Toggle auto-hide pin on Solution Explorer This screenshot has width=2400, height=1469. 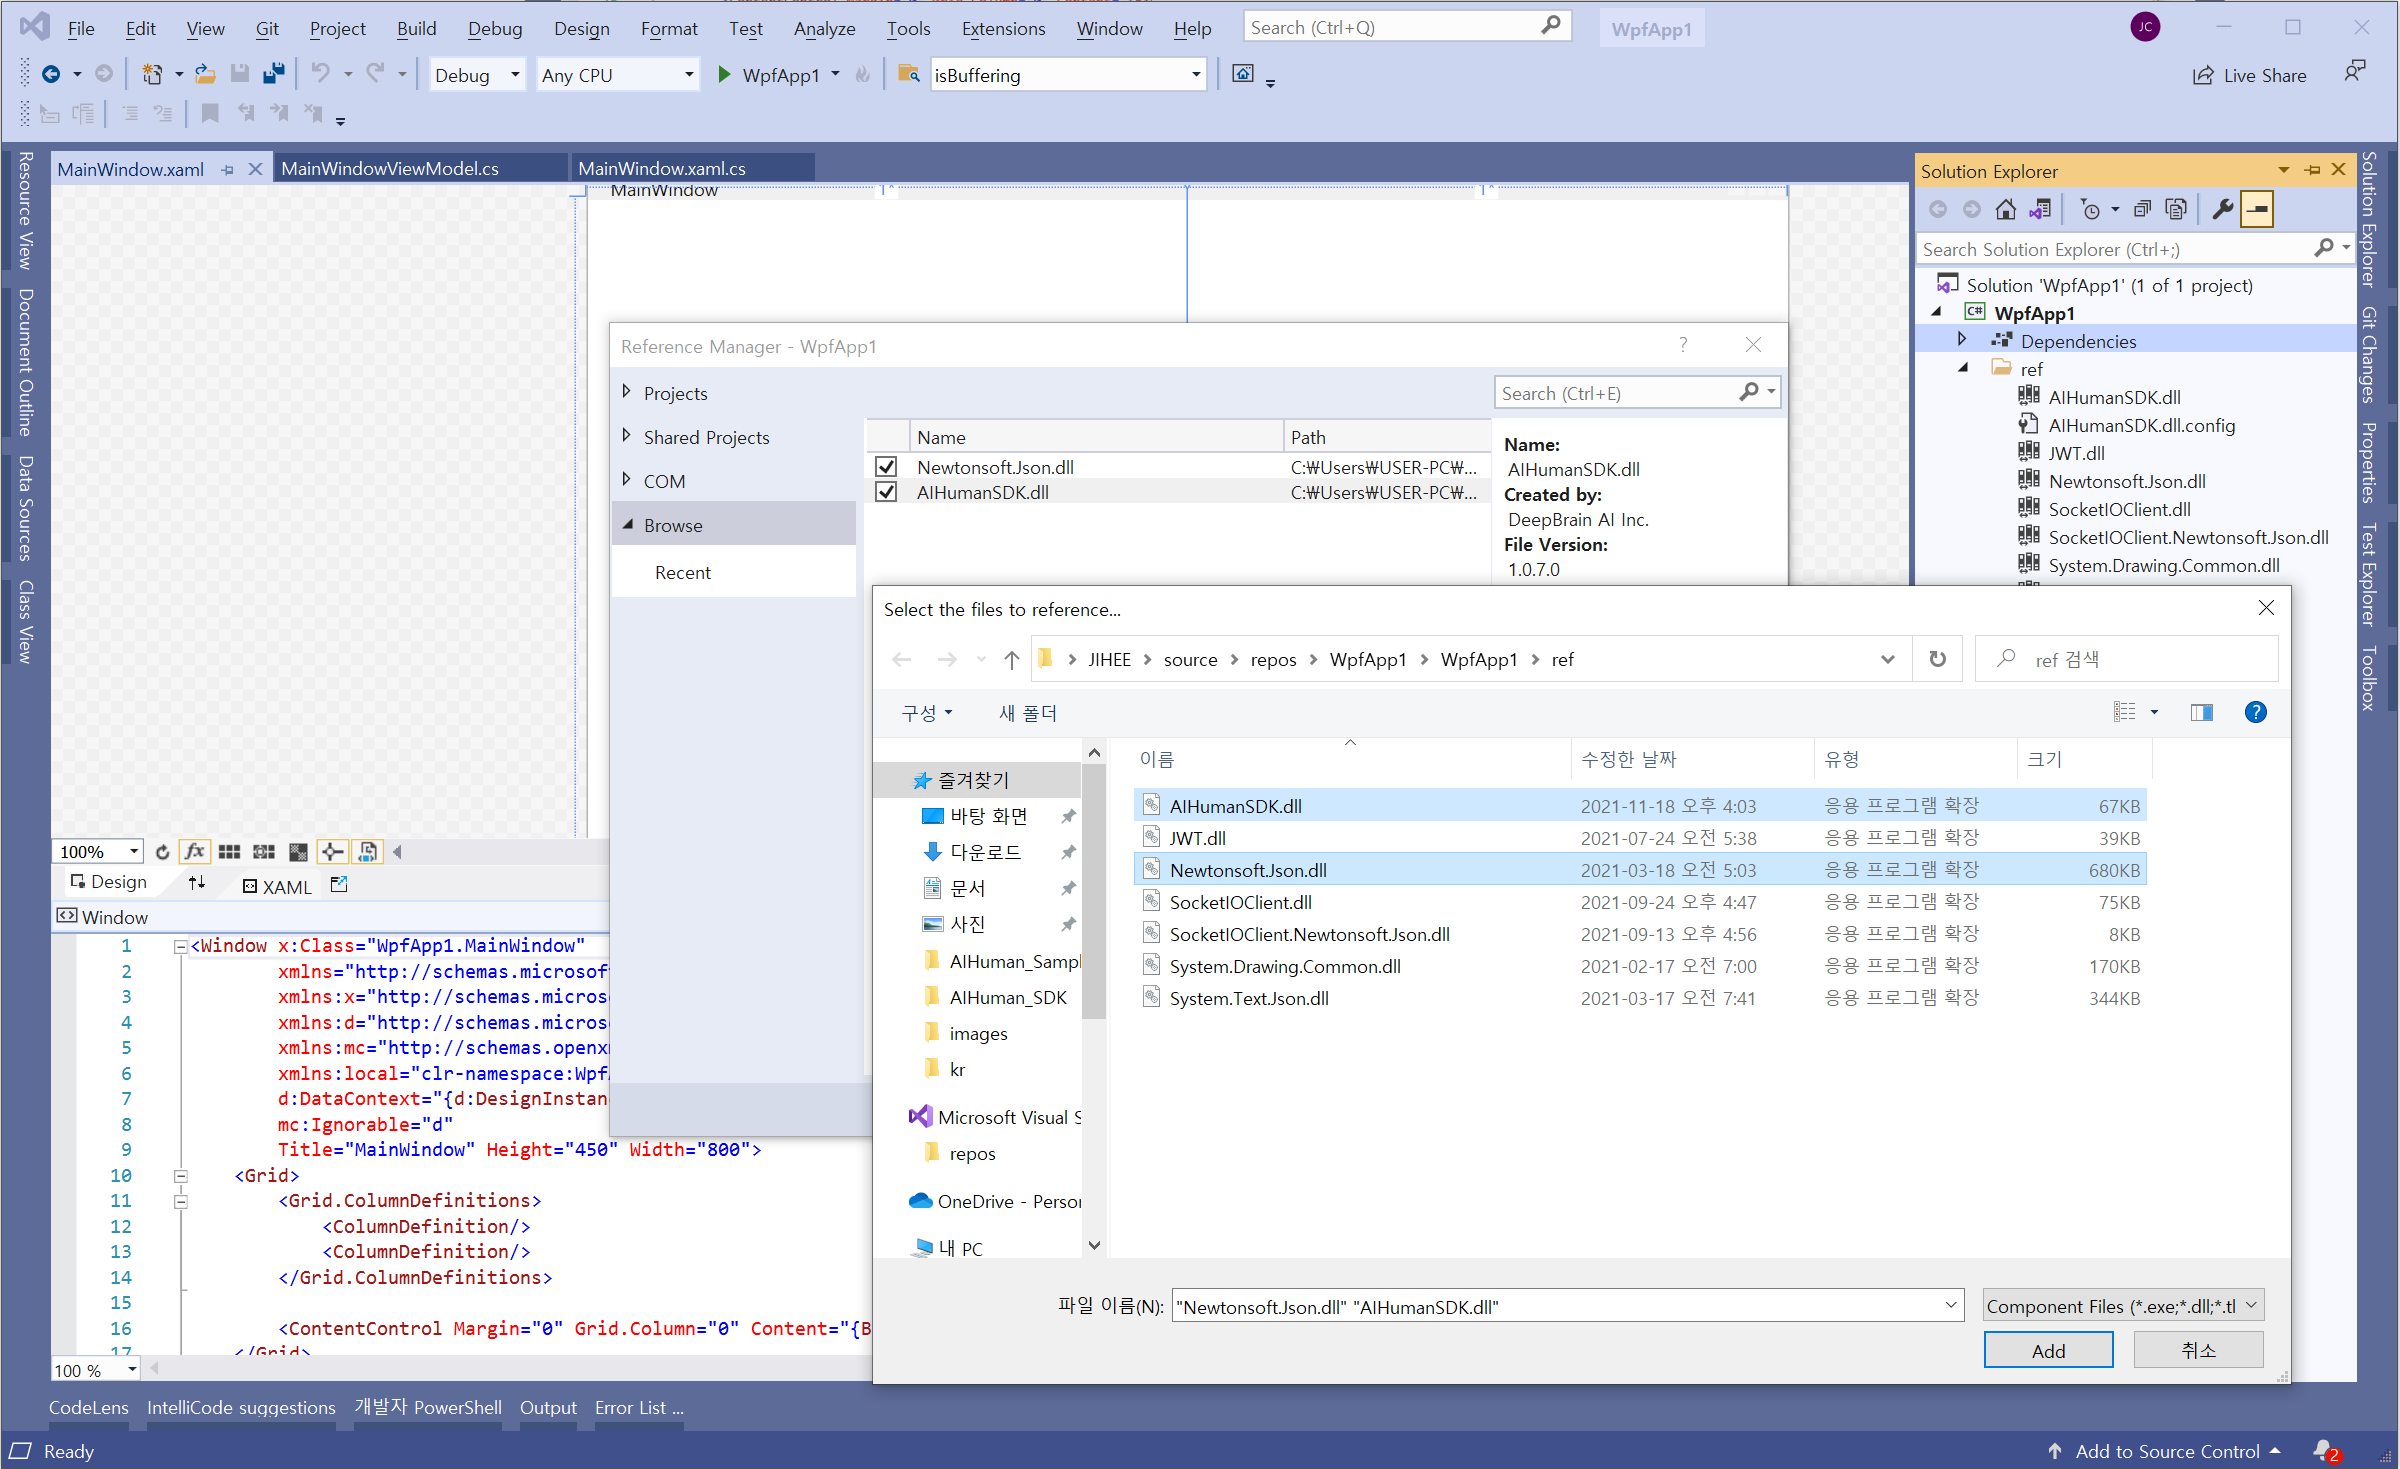tap(2312, 170)
